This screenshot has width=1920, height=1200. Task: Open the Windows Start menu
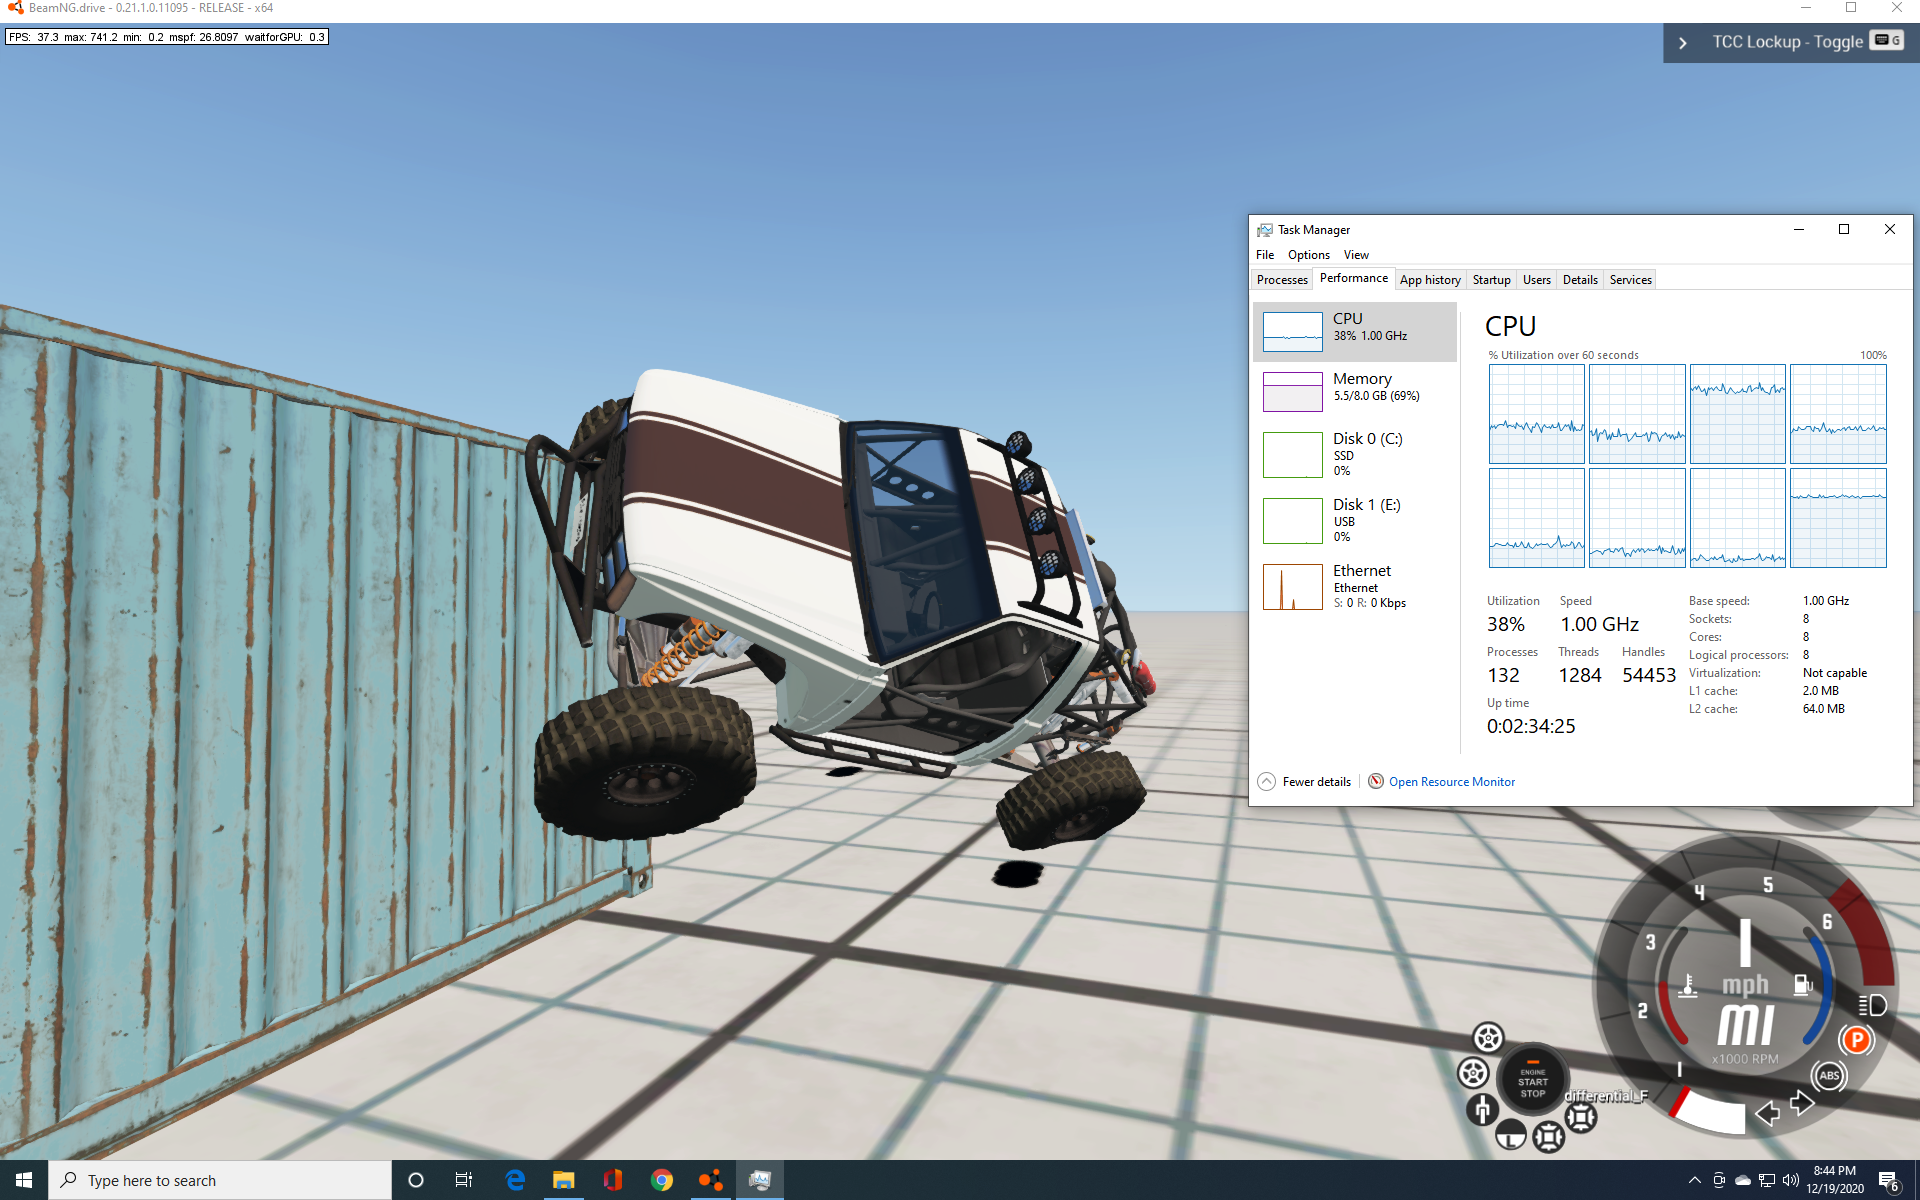pos(24,1180)
